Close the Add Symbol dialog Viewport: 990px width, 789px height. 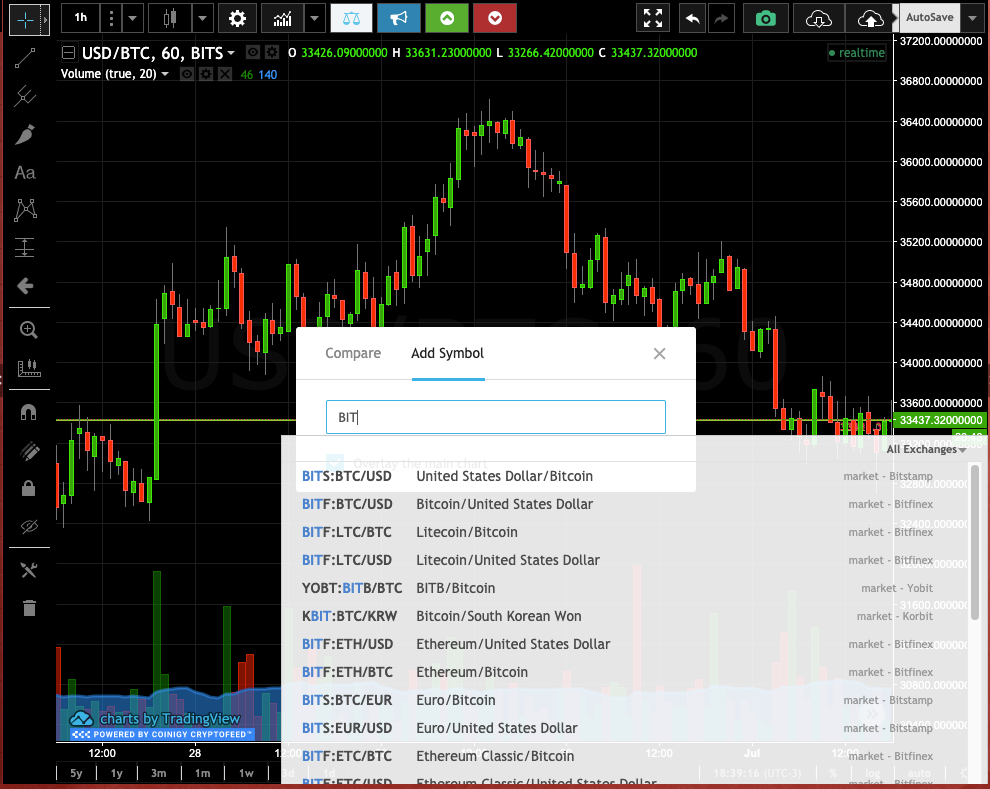(659, 353)
